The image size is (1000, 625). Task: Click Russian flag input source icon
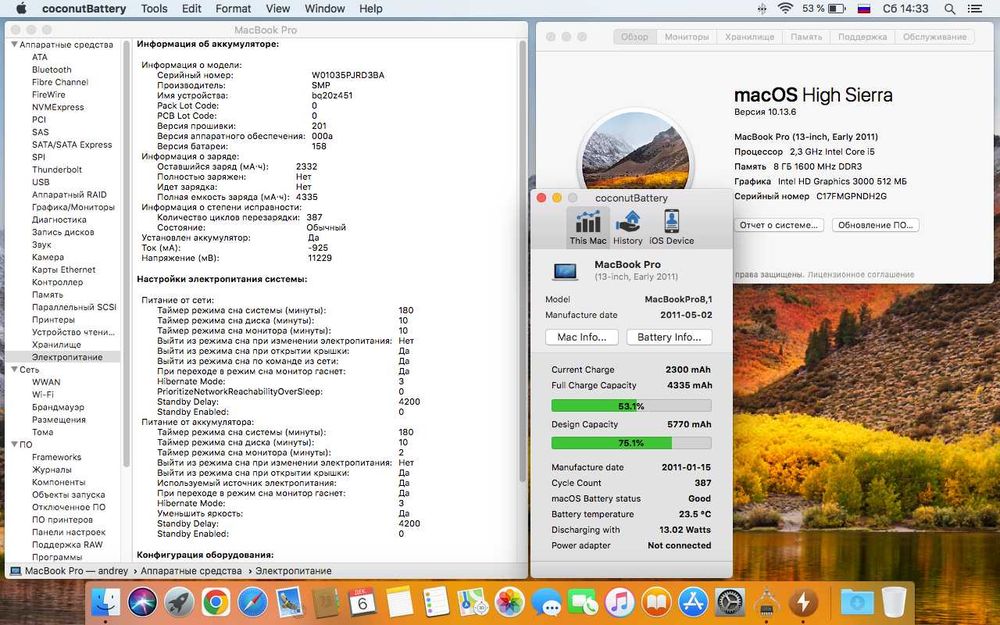pyautogui.click(x=864, y=9)
